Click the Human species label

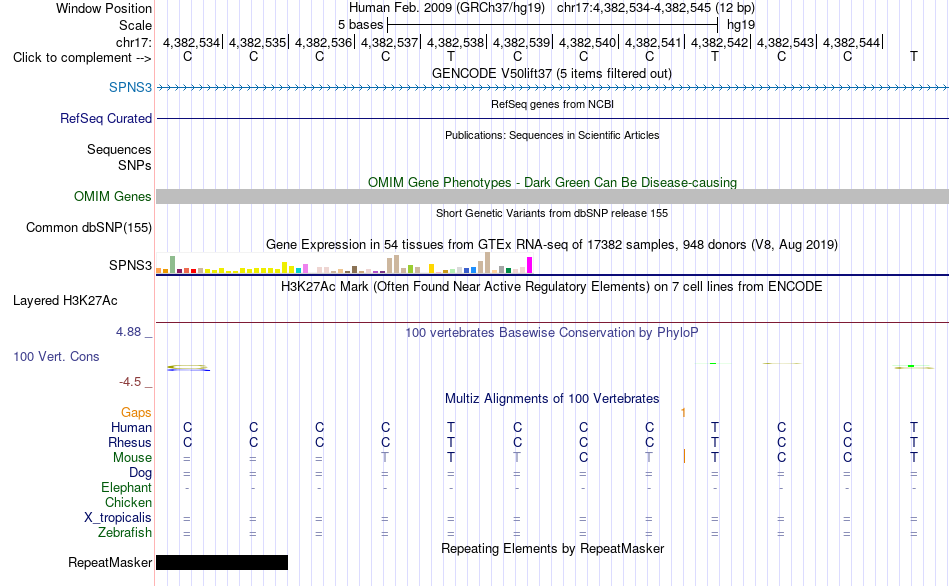(x=131, y=428)
